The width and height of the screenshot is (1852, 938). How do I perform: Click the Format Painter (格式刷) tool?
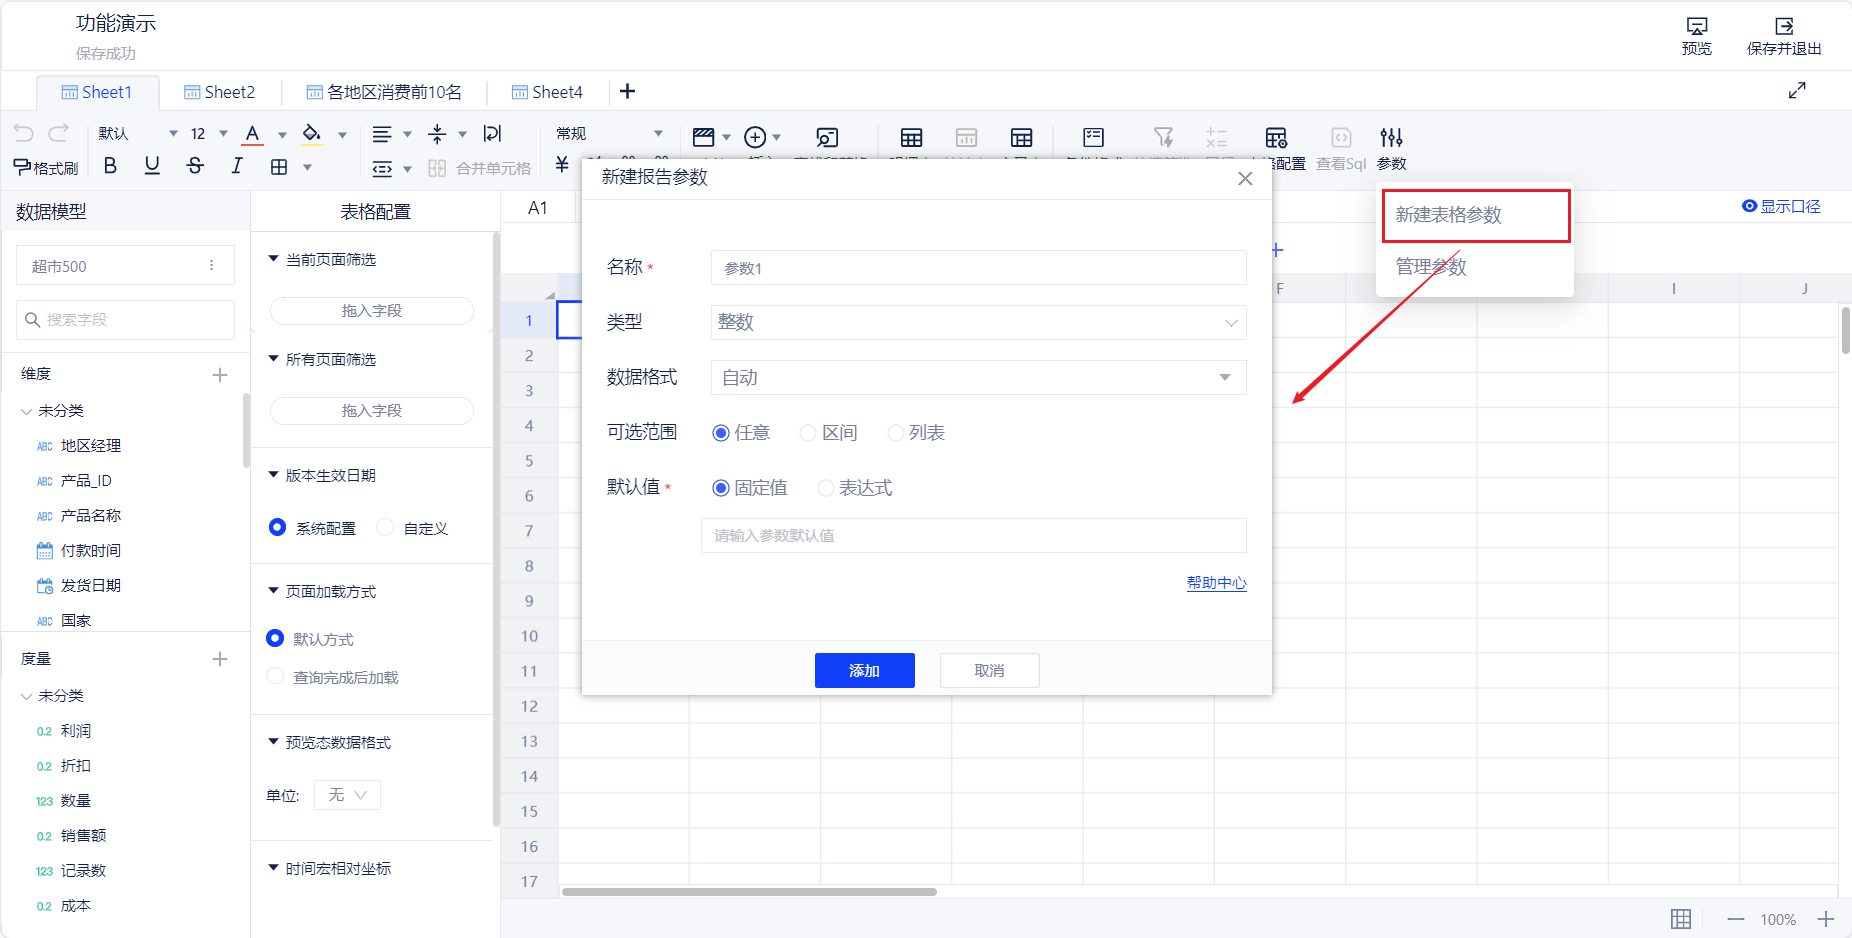point(46,167)
